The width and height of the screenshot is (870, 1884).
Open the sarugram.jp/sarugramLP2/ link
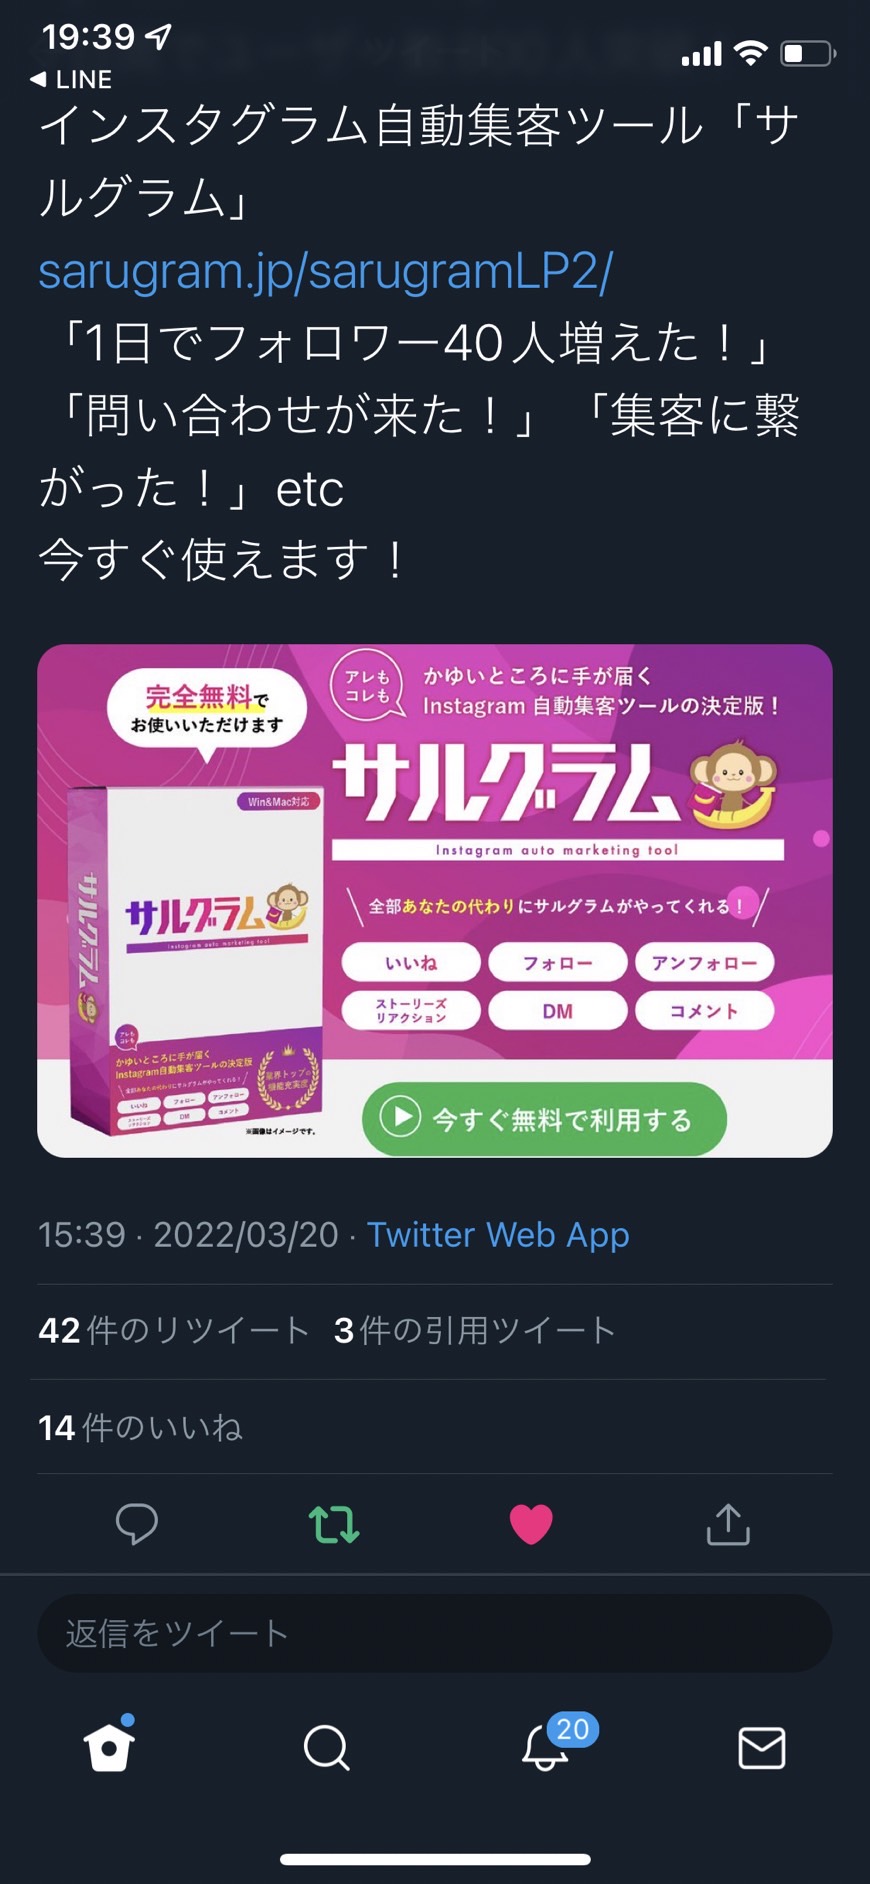click(x=326, y=271)
